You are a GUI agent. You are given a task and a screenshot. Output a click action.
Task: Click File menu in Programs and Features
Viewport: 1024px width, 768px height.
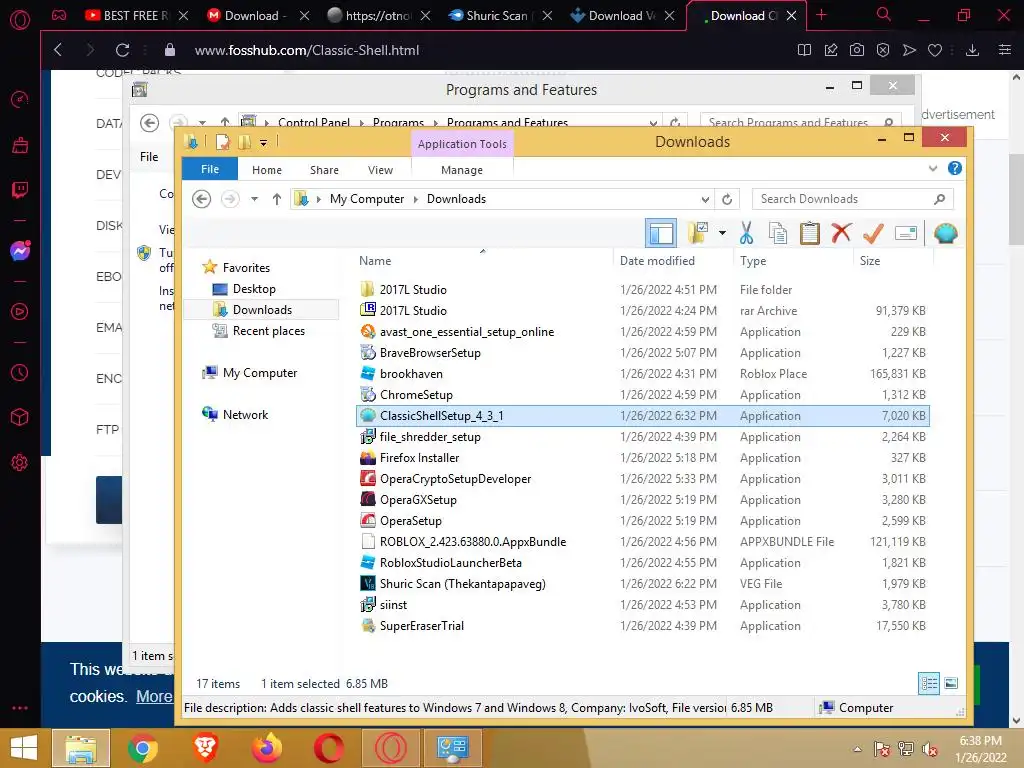(149, 157)
